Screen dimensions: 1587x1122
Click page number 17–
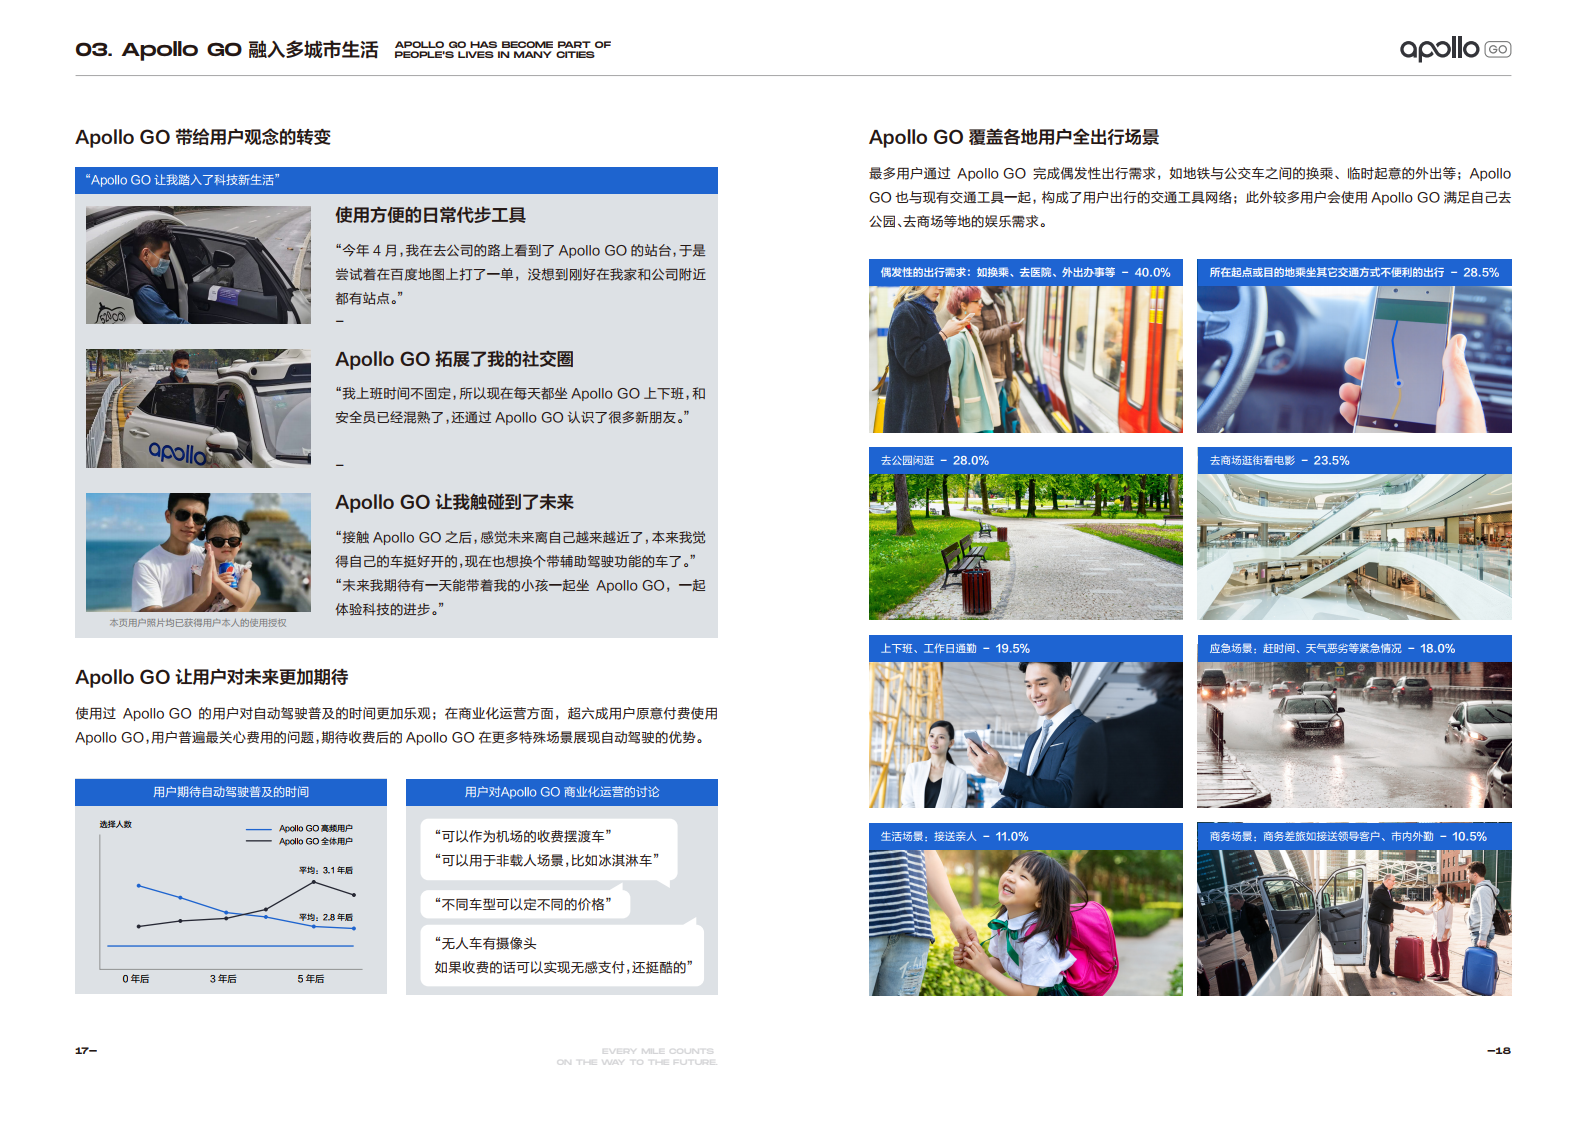[86, 1050]
